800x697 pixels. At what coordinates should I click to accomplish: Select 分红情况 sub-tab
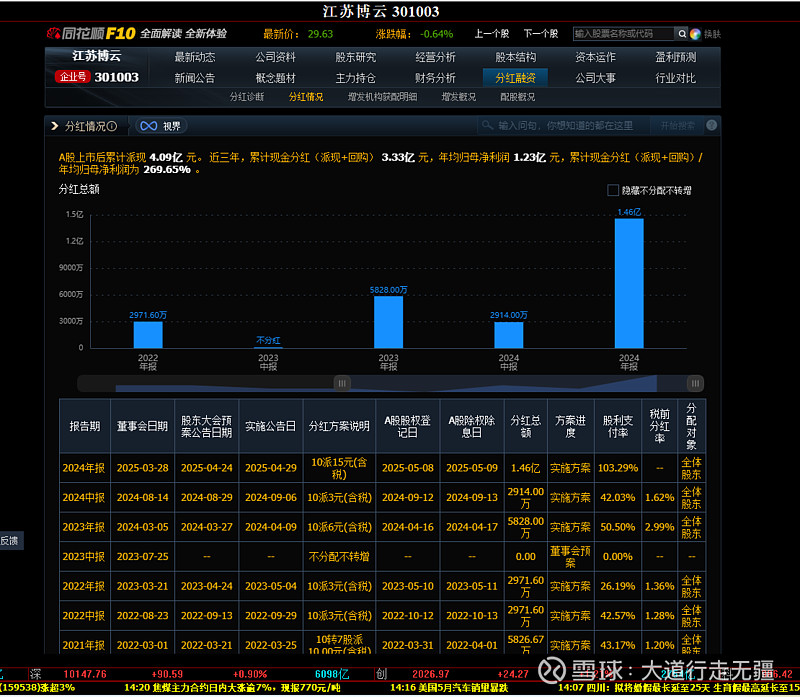click(306, 97)
